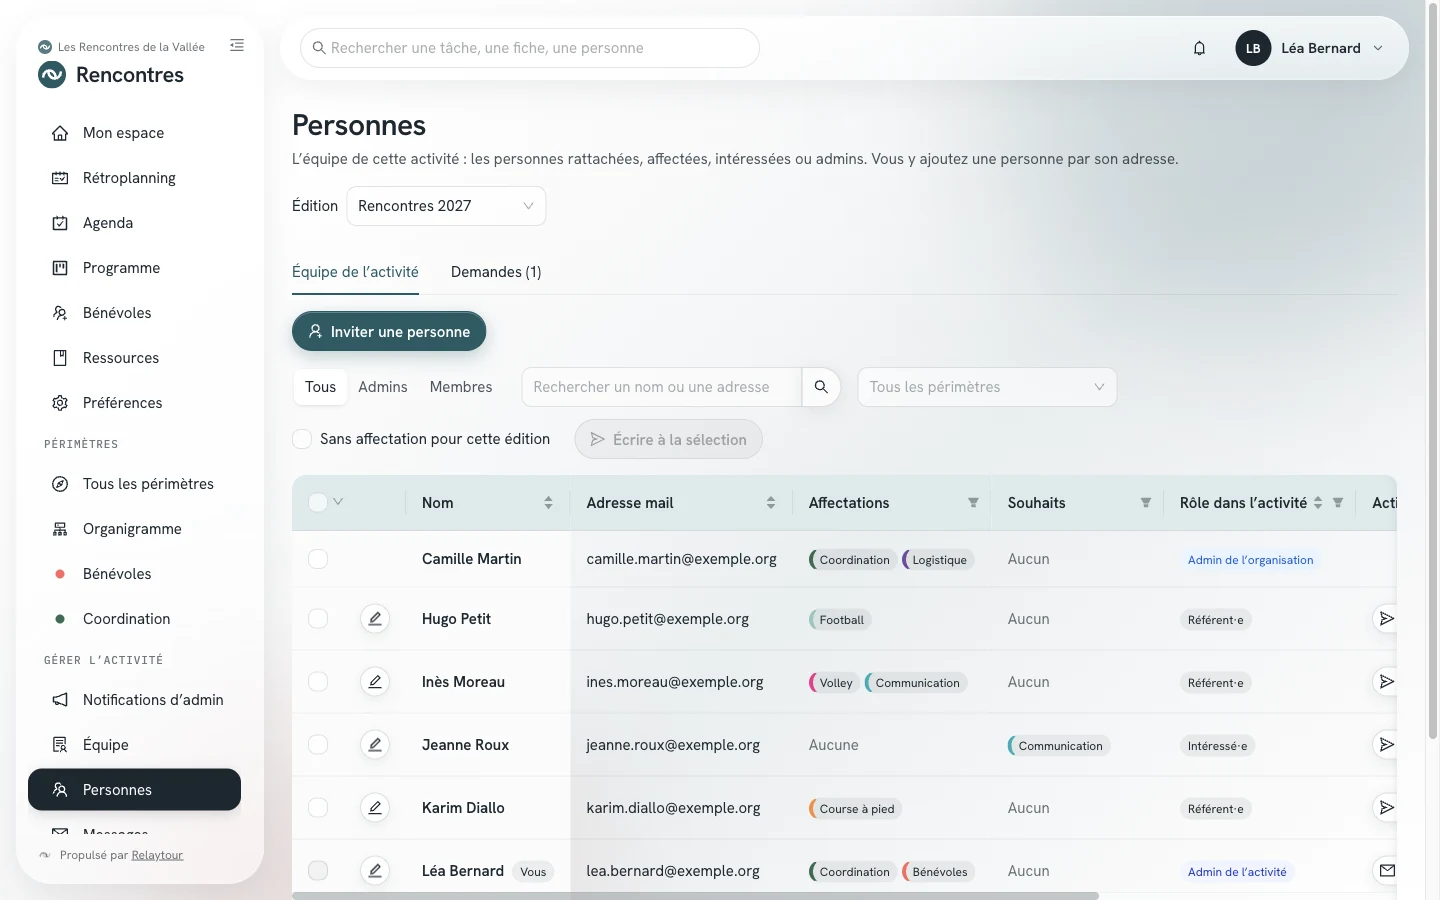Edit Inès Moreau with pencil icon
1440x900 pixels.
375,682
